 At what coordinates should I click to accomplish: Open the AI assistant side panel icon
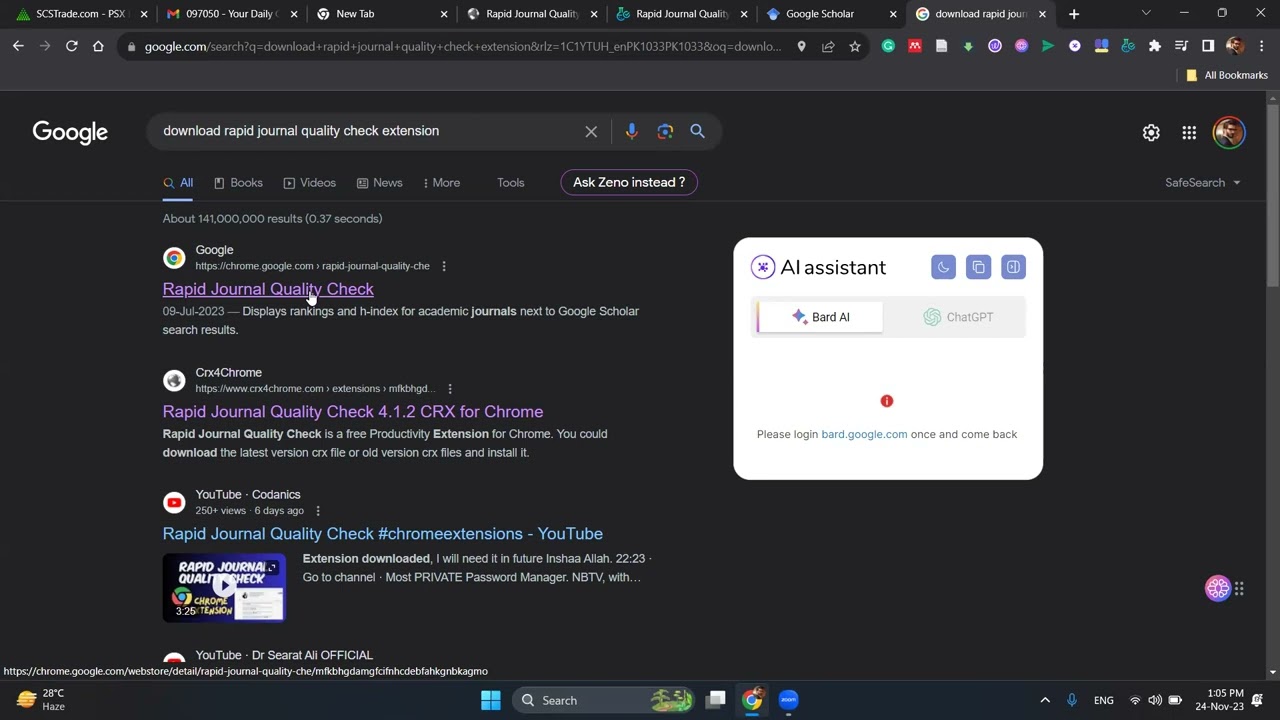point(1013,267)
